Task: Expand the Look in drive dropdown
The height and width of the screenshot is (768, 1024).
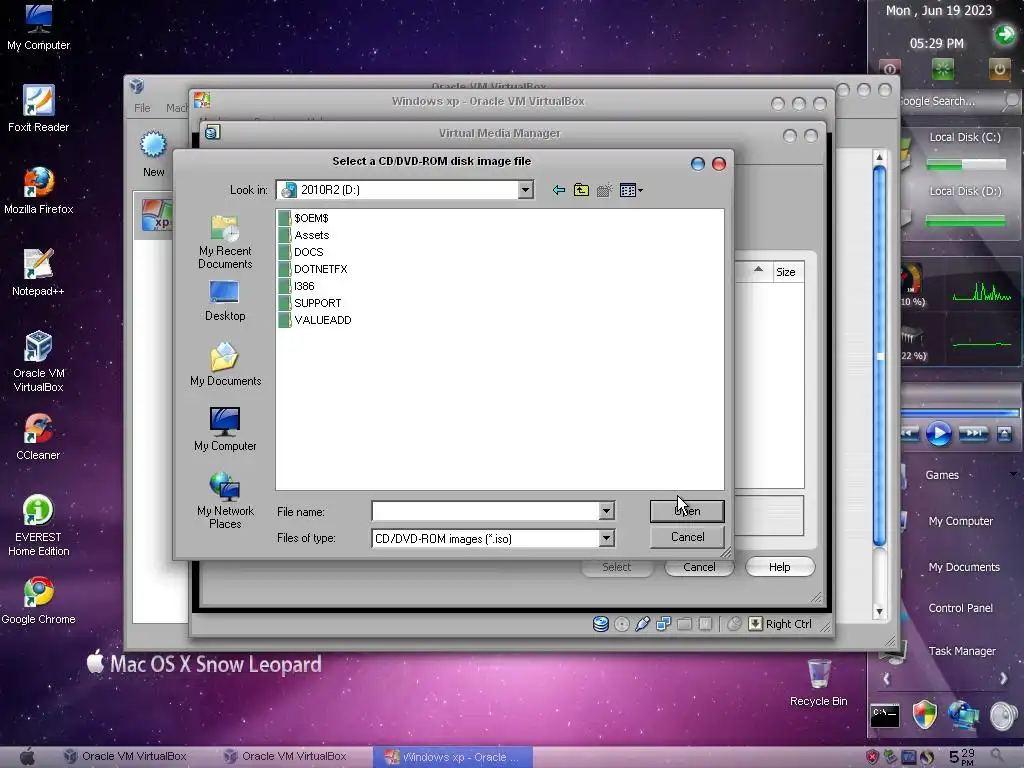Action: 525,190
